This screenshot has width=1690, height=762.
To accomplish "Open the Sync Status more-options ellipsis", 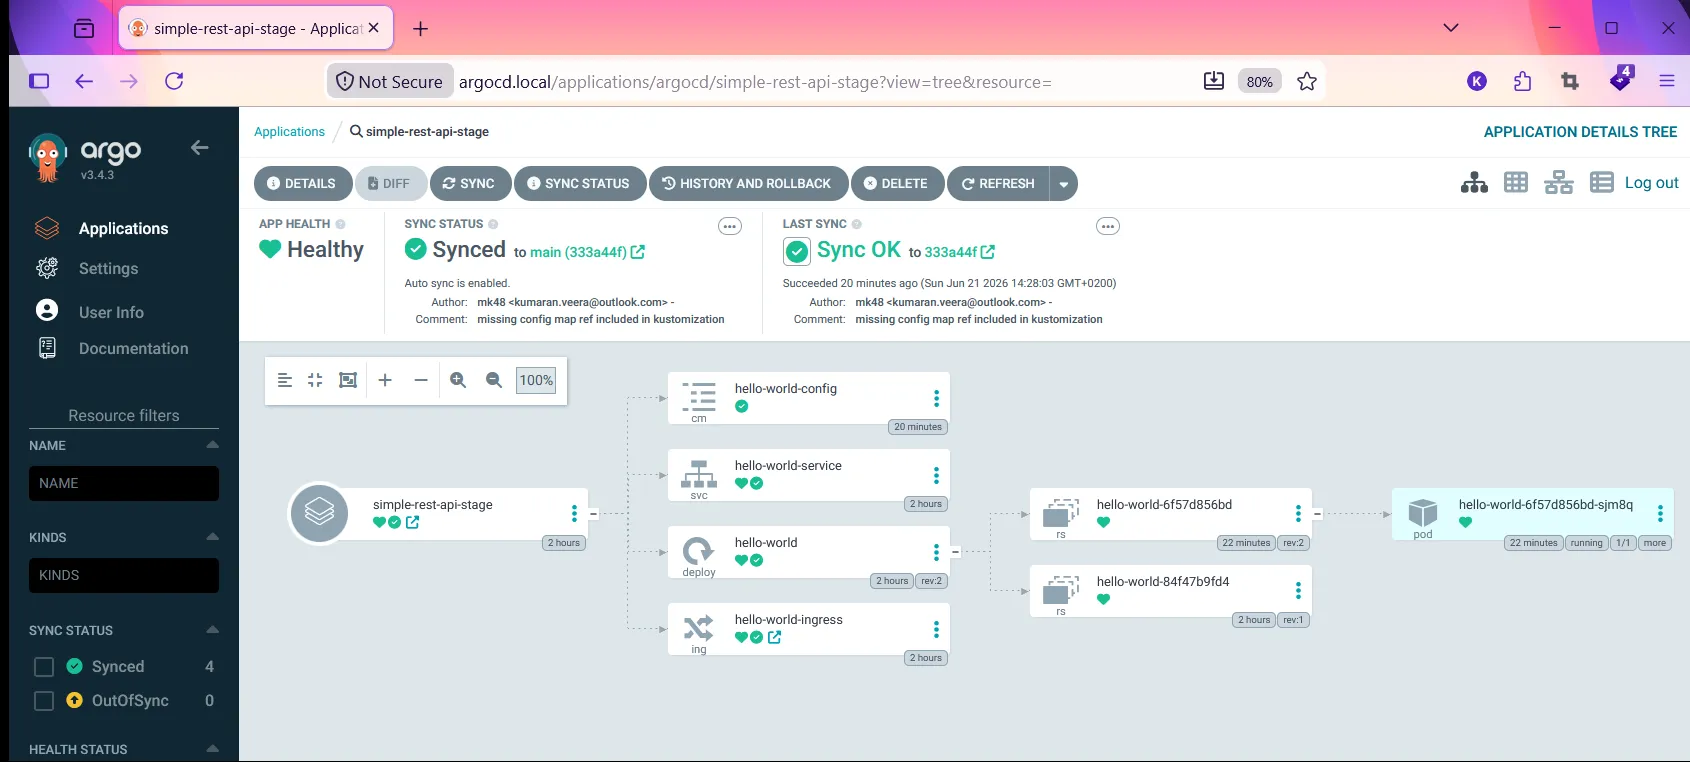I will coord(730,226).
